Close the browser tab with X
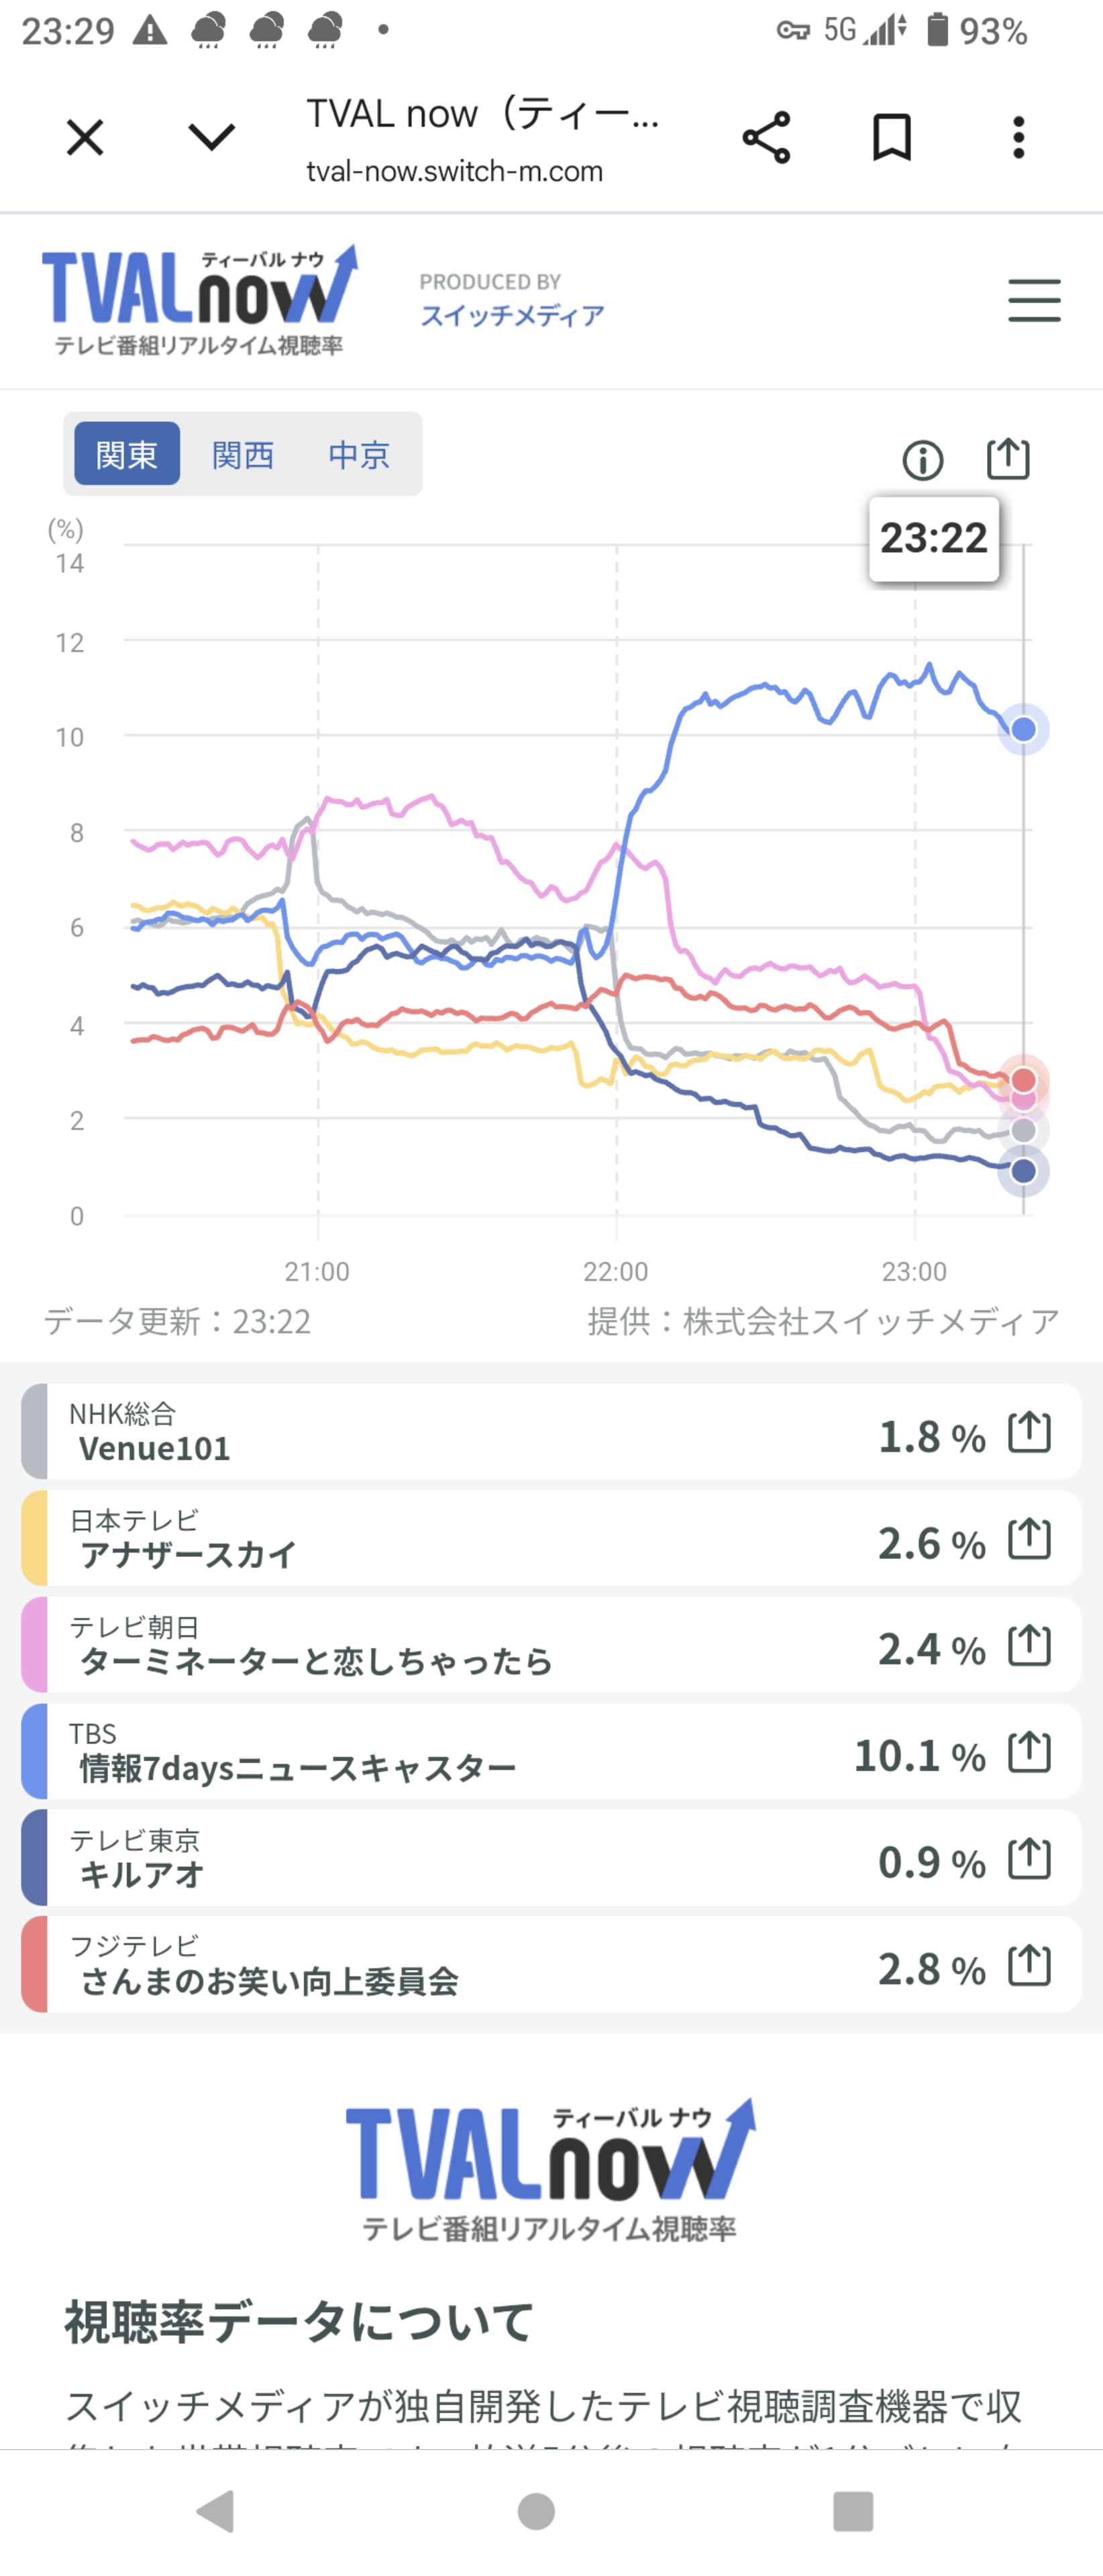Screen dimensions: 1103x2576 pos(85,137)
